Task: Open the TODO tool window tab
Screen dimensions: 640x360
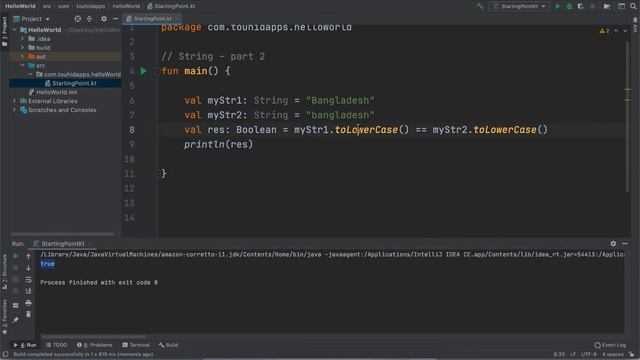Action: click(x=56, y=345)
